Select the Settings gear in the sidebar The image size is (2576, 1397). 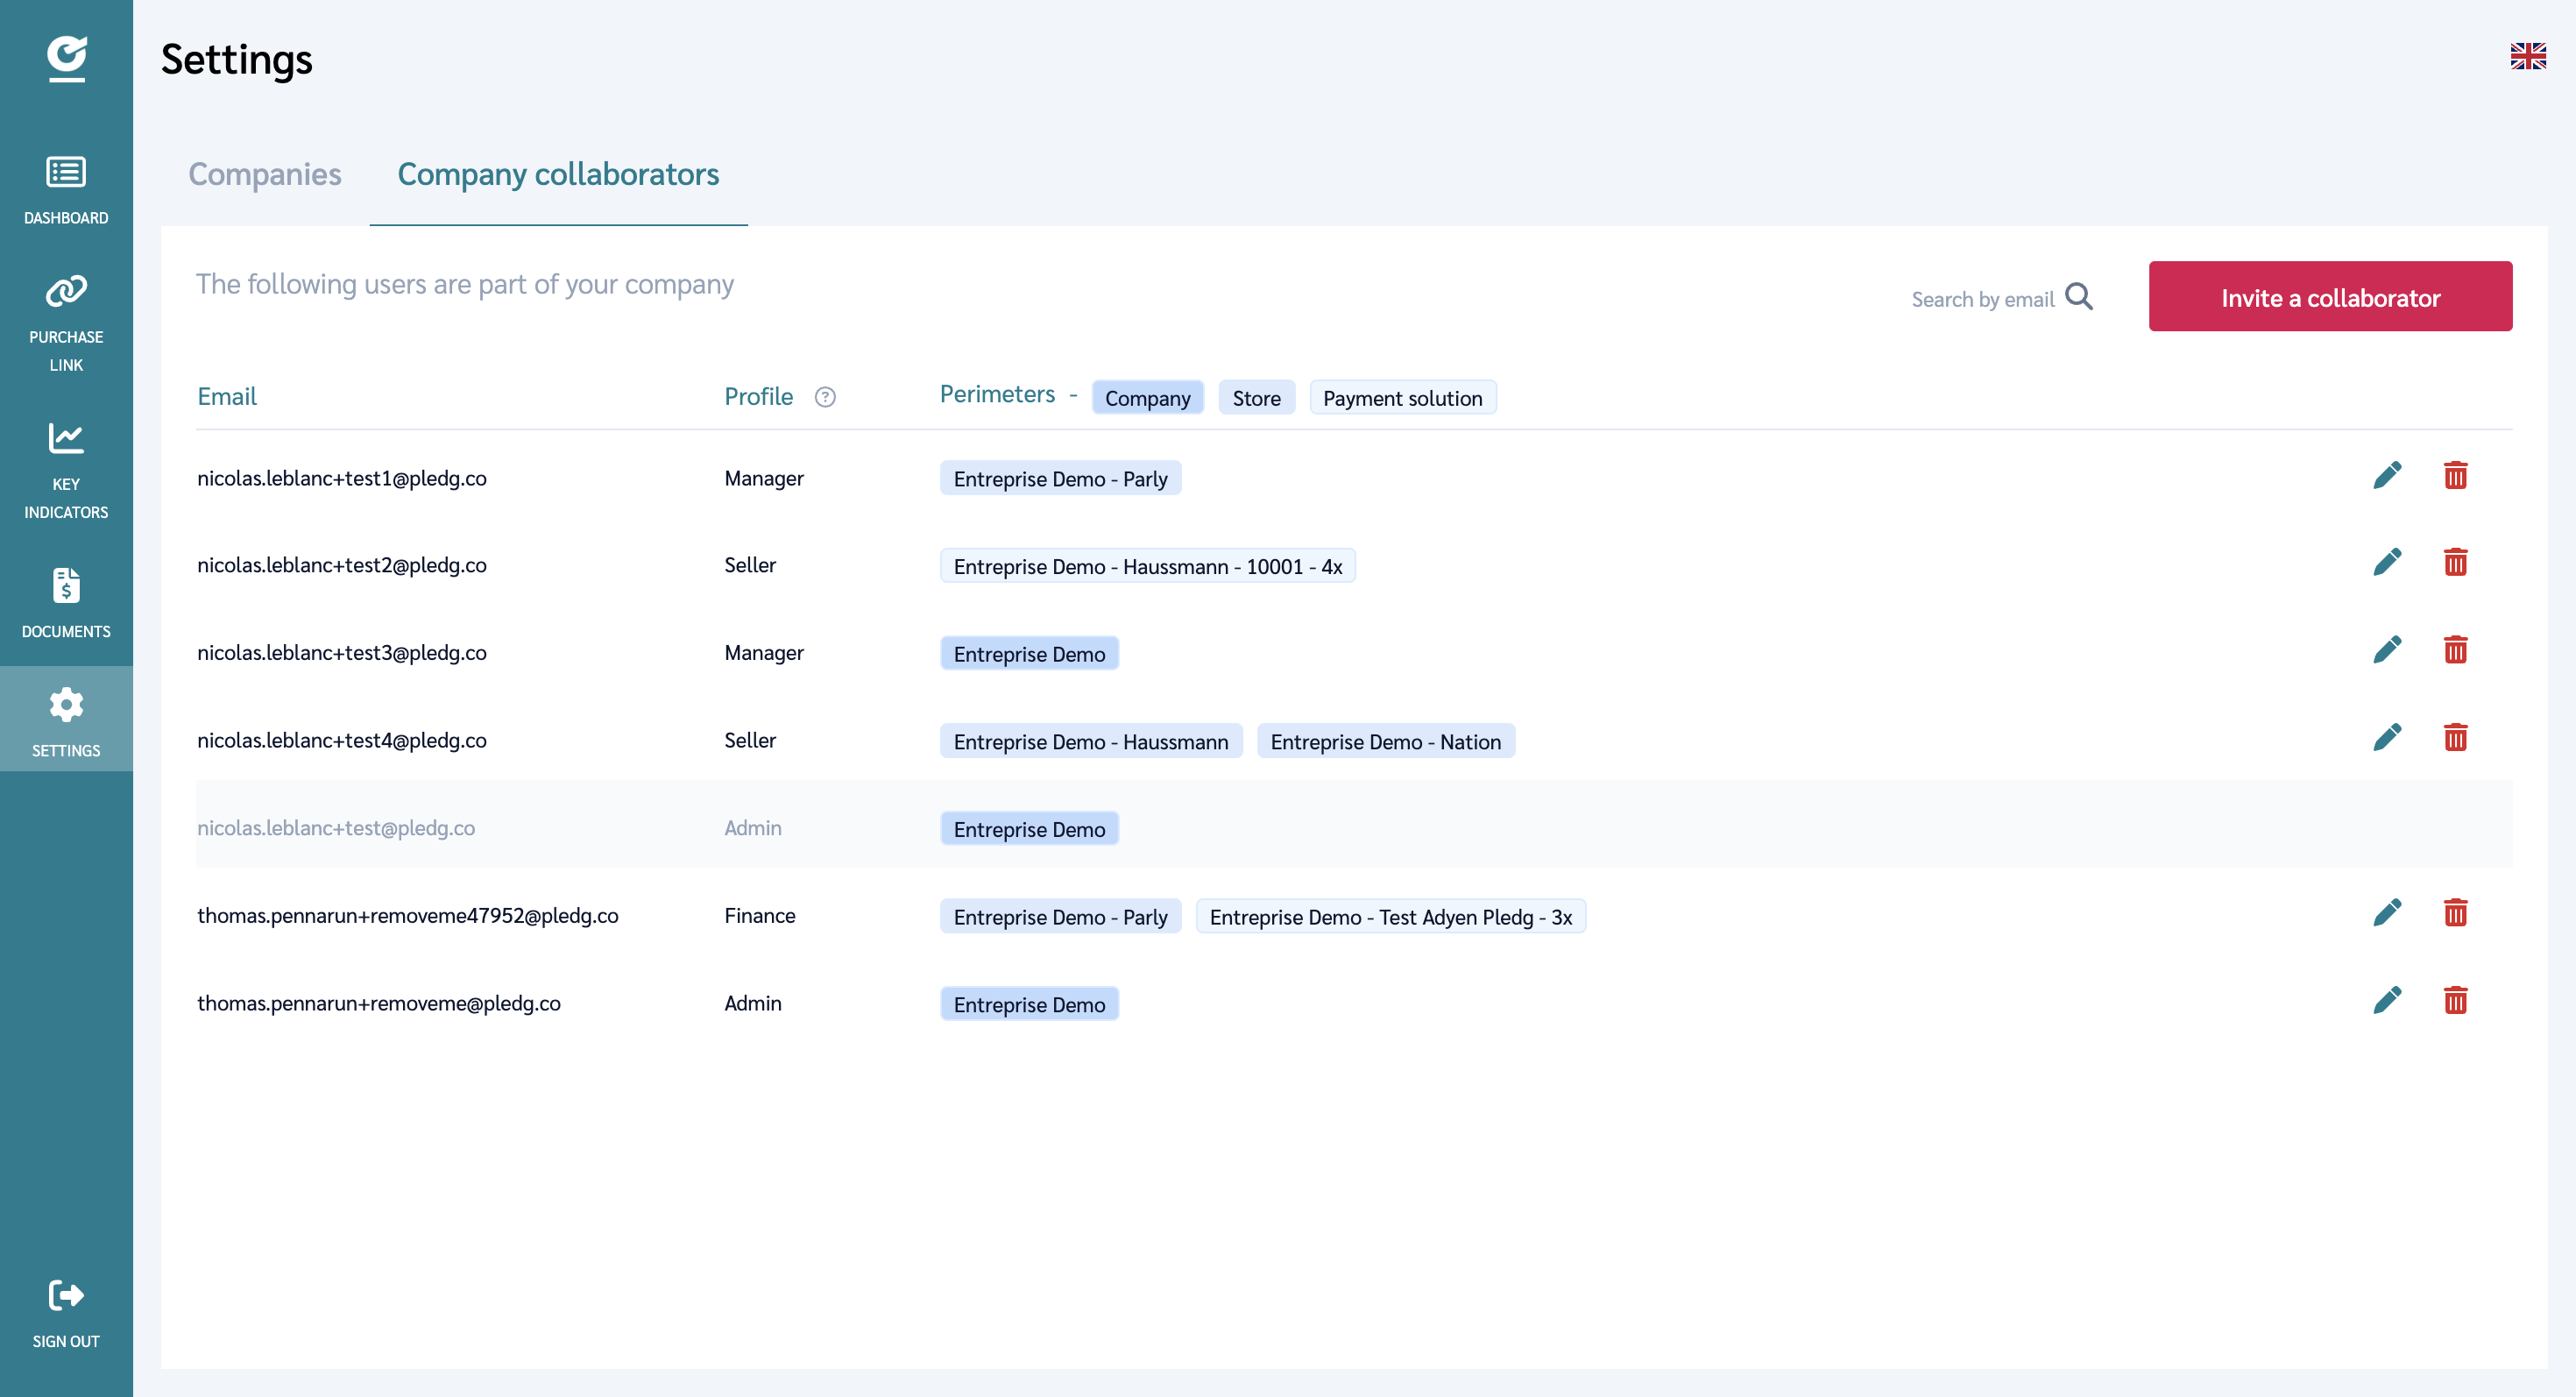66,704
